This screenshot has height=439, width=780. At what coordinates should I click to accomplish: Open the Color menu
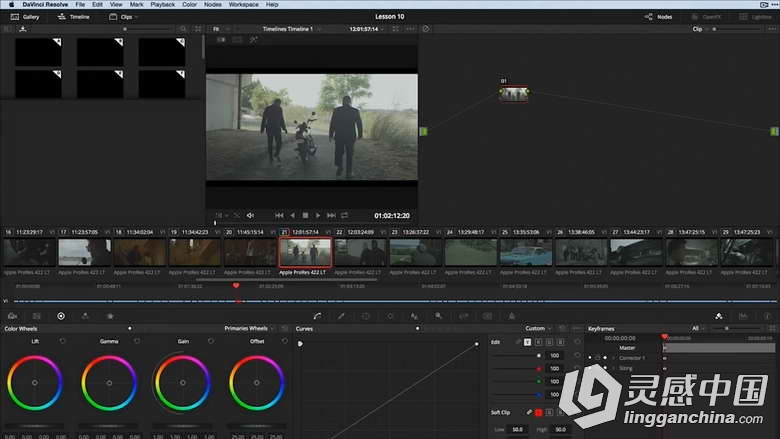pos(190,4)
